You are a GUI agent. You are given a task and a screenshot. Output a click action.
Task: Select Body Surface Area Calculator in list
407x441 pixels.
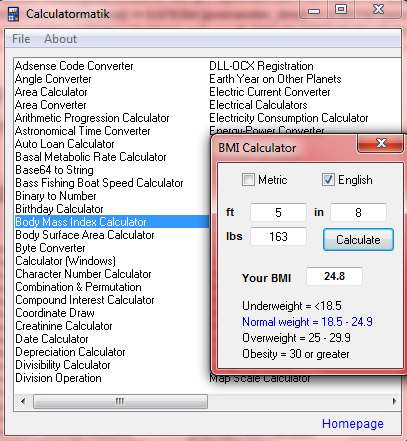(85, 235)
